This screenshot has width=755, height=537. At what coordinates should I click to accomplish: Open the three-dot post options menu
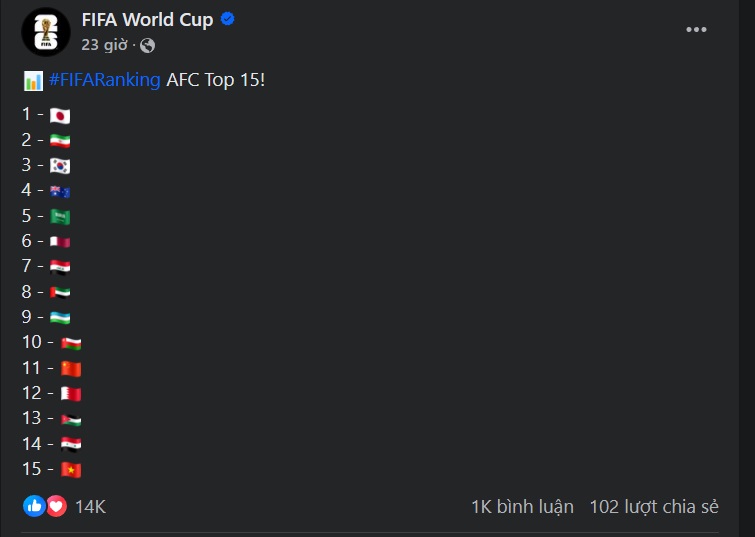tap(696, 30)
